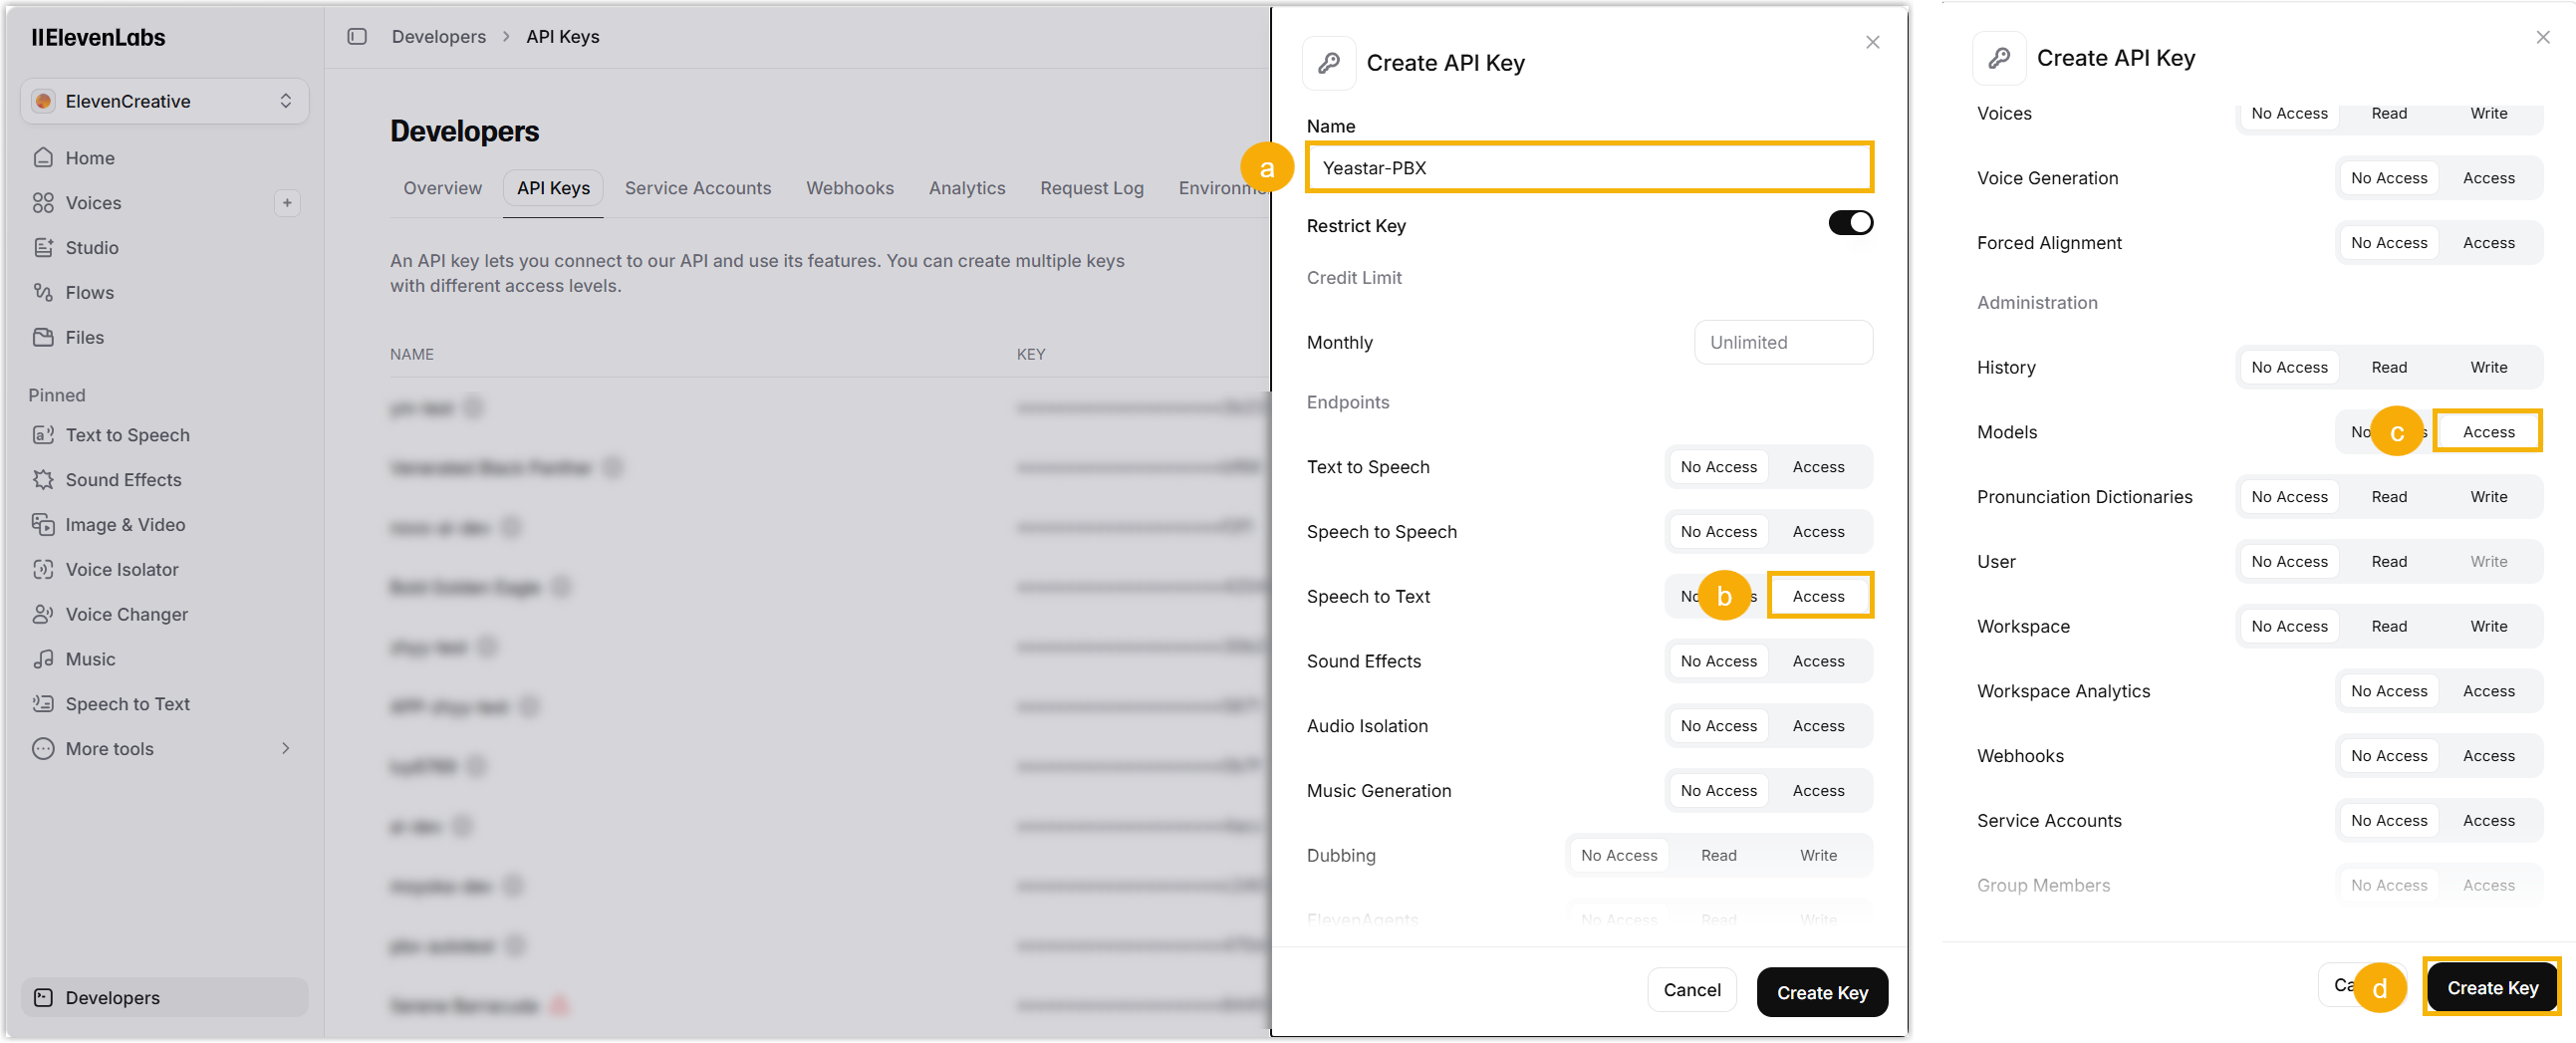2576x1043 pixels.
Task: Set Music Generation to No Access
Action: point(1718,791)
